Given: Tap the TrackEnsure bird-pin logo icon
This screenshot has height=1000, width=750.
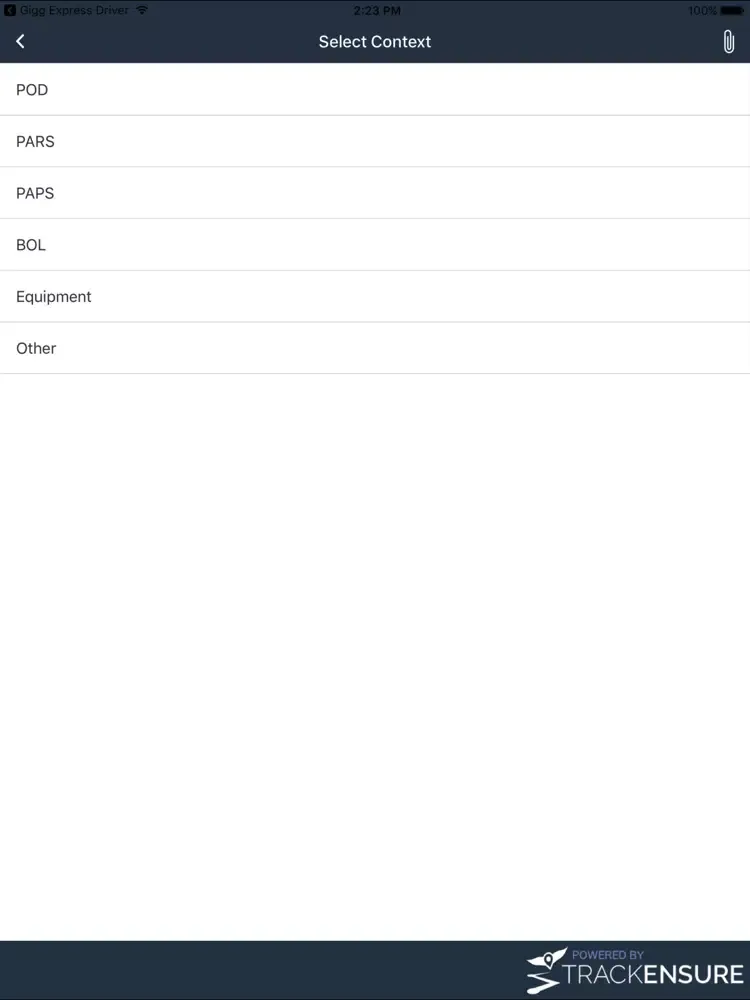Looking at the screenshot, I should coord(545,971).
